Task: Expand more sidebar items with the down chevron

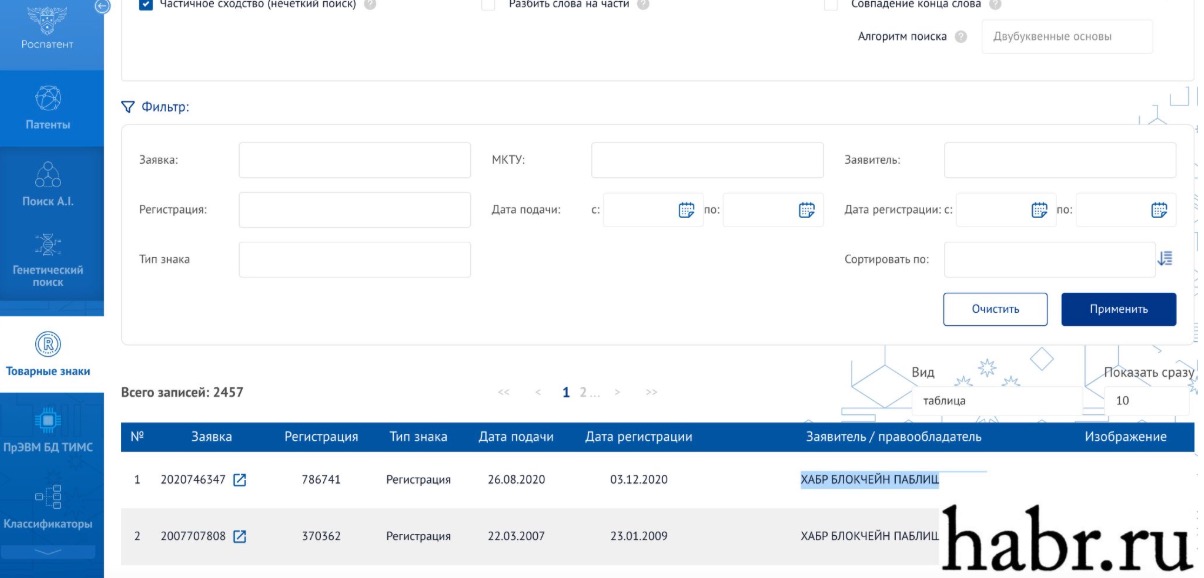Action: tap(48, 552)
